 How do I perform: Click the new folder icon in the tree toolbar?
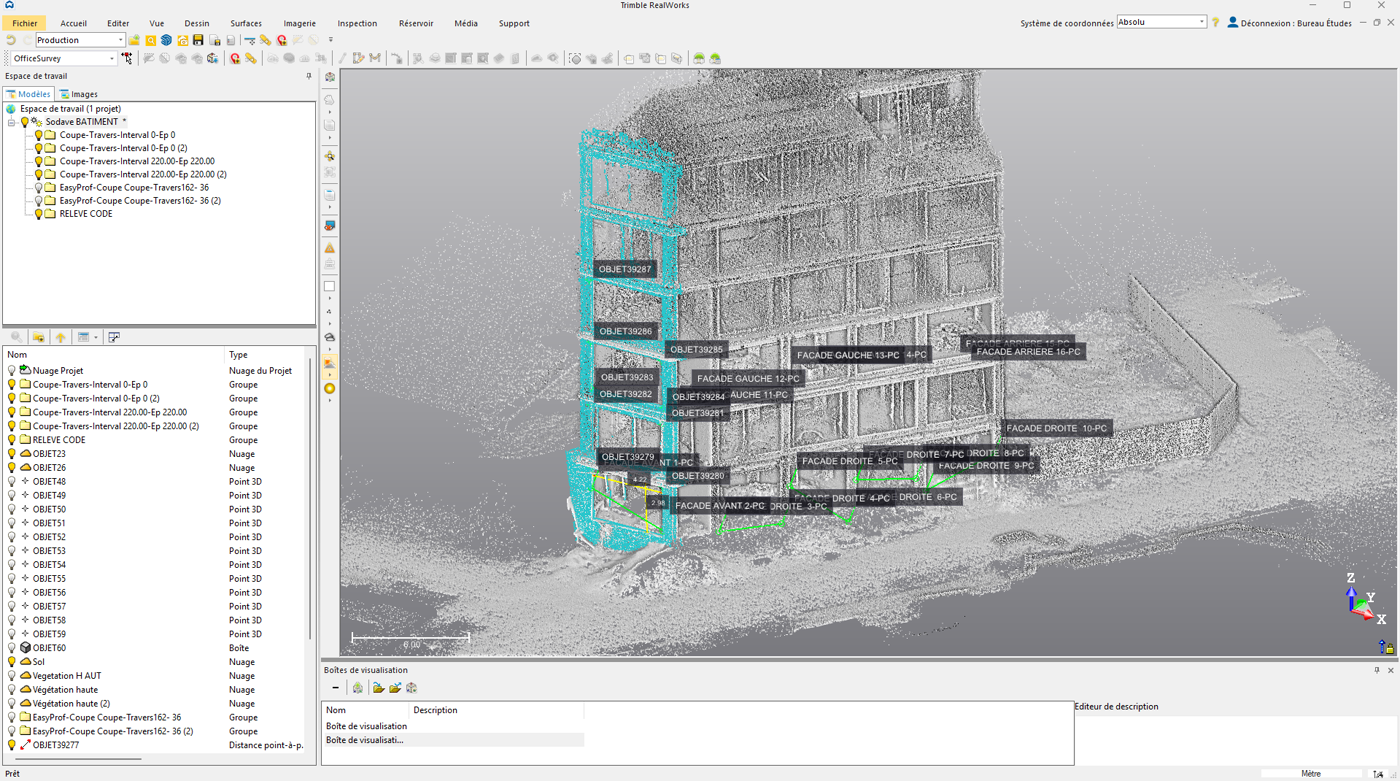coord(38,337)
